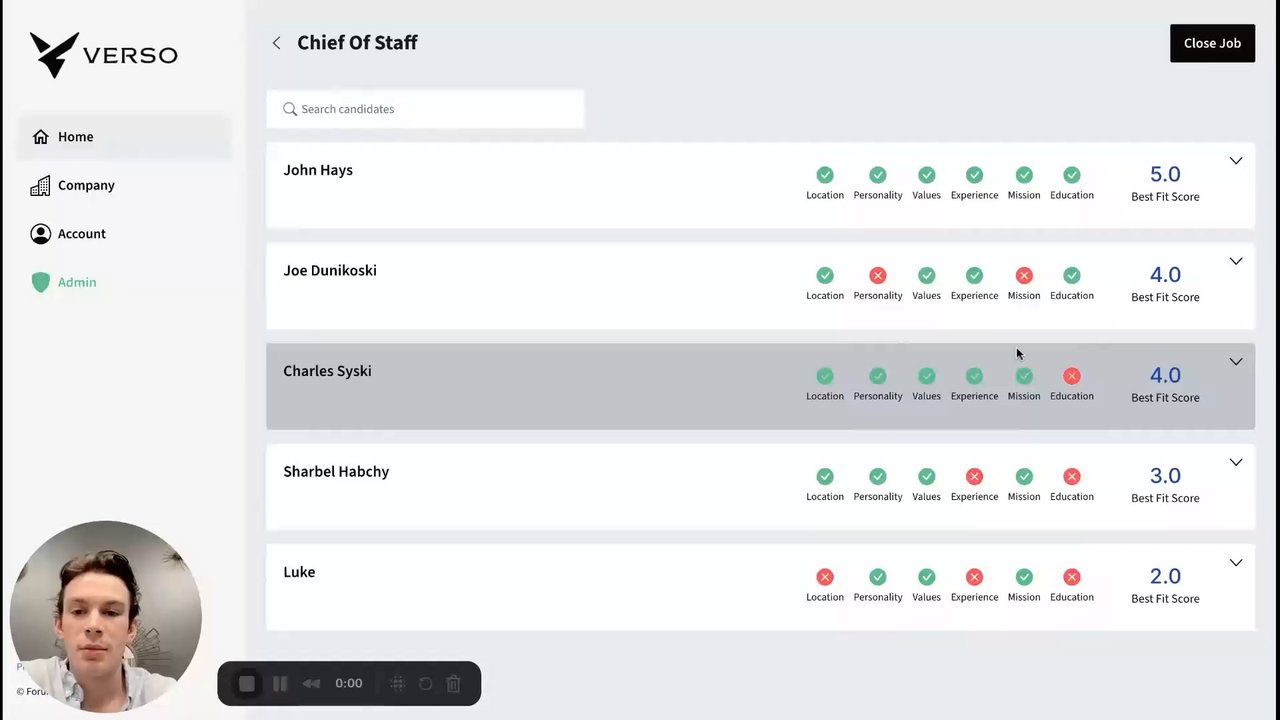Screen dimensions: 1280x720
Task: Expand Sharbel Habchy's candidate row
Action: click(1236, 463)
